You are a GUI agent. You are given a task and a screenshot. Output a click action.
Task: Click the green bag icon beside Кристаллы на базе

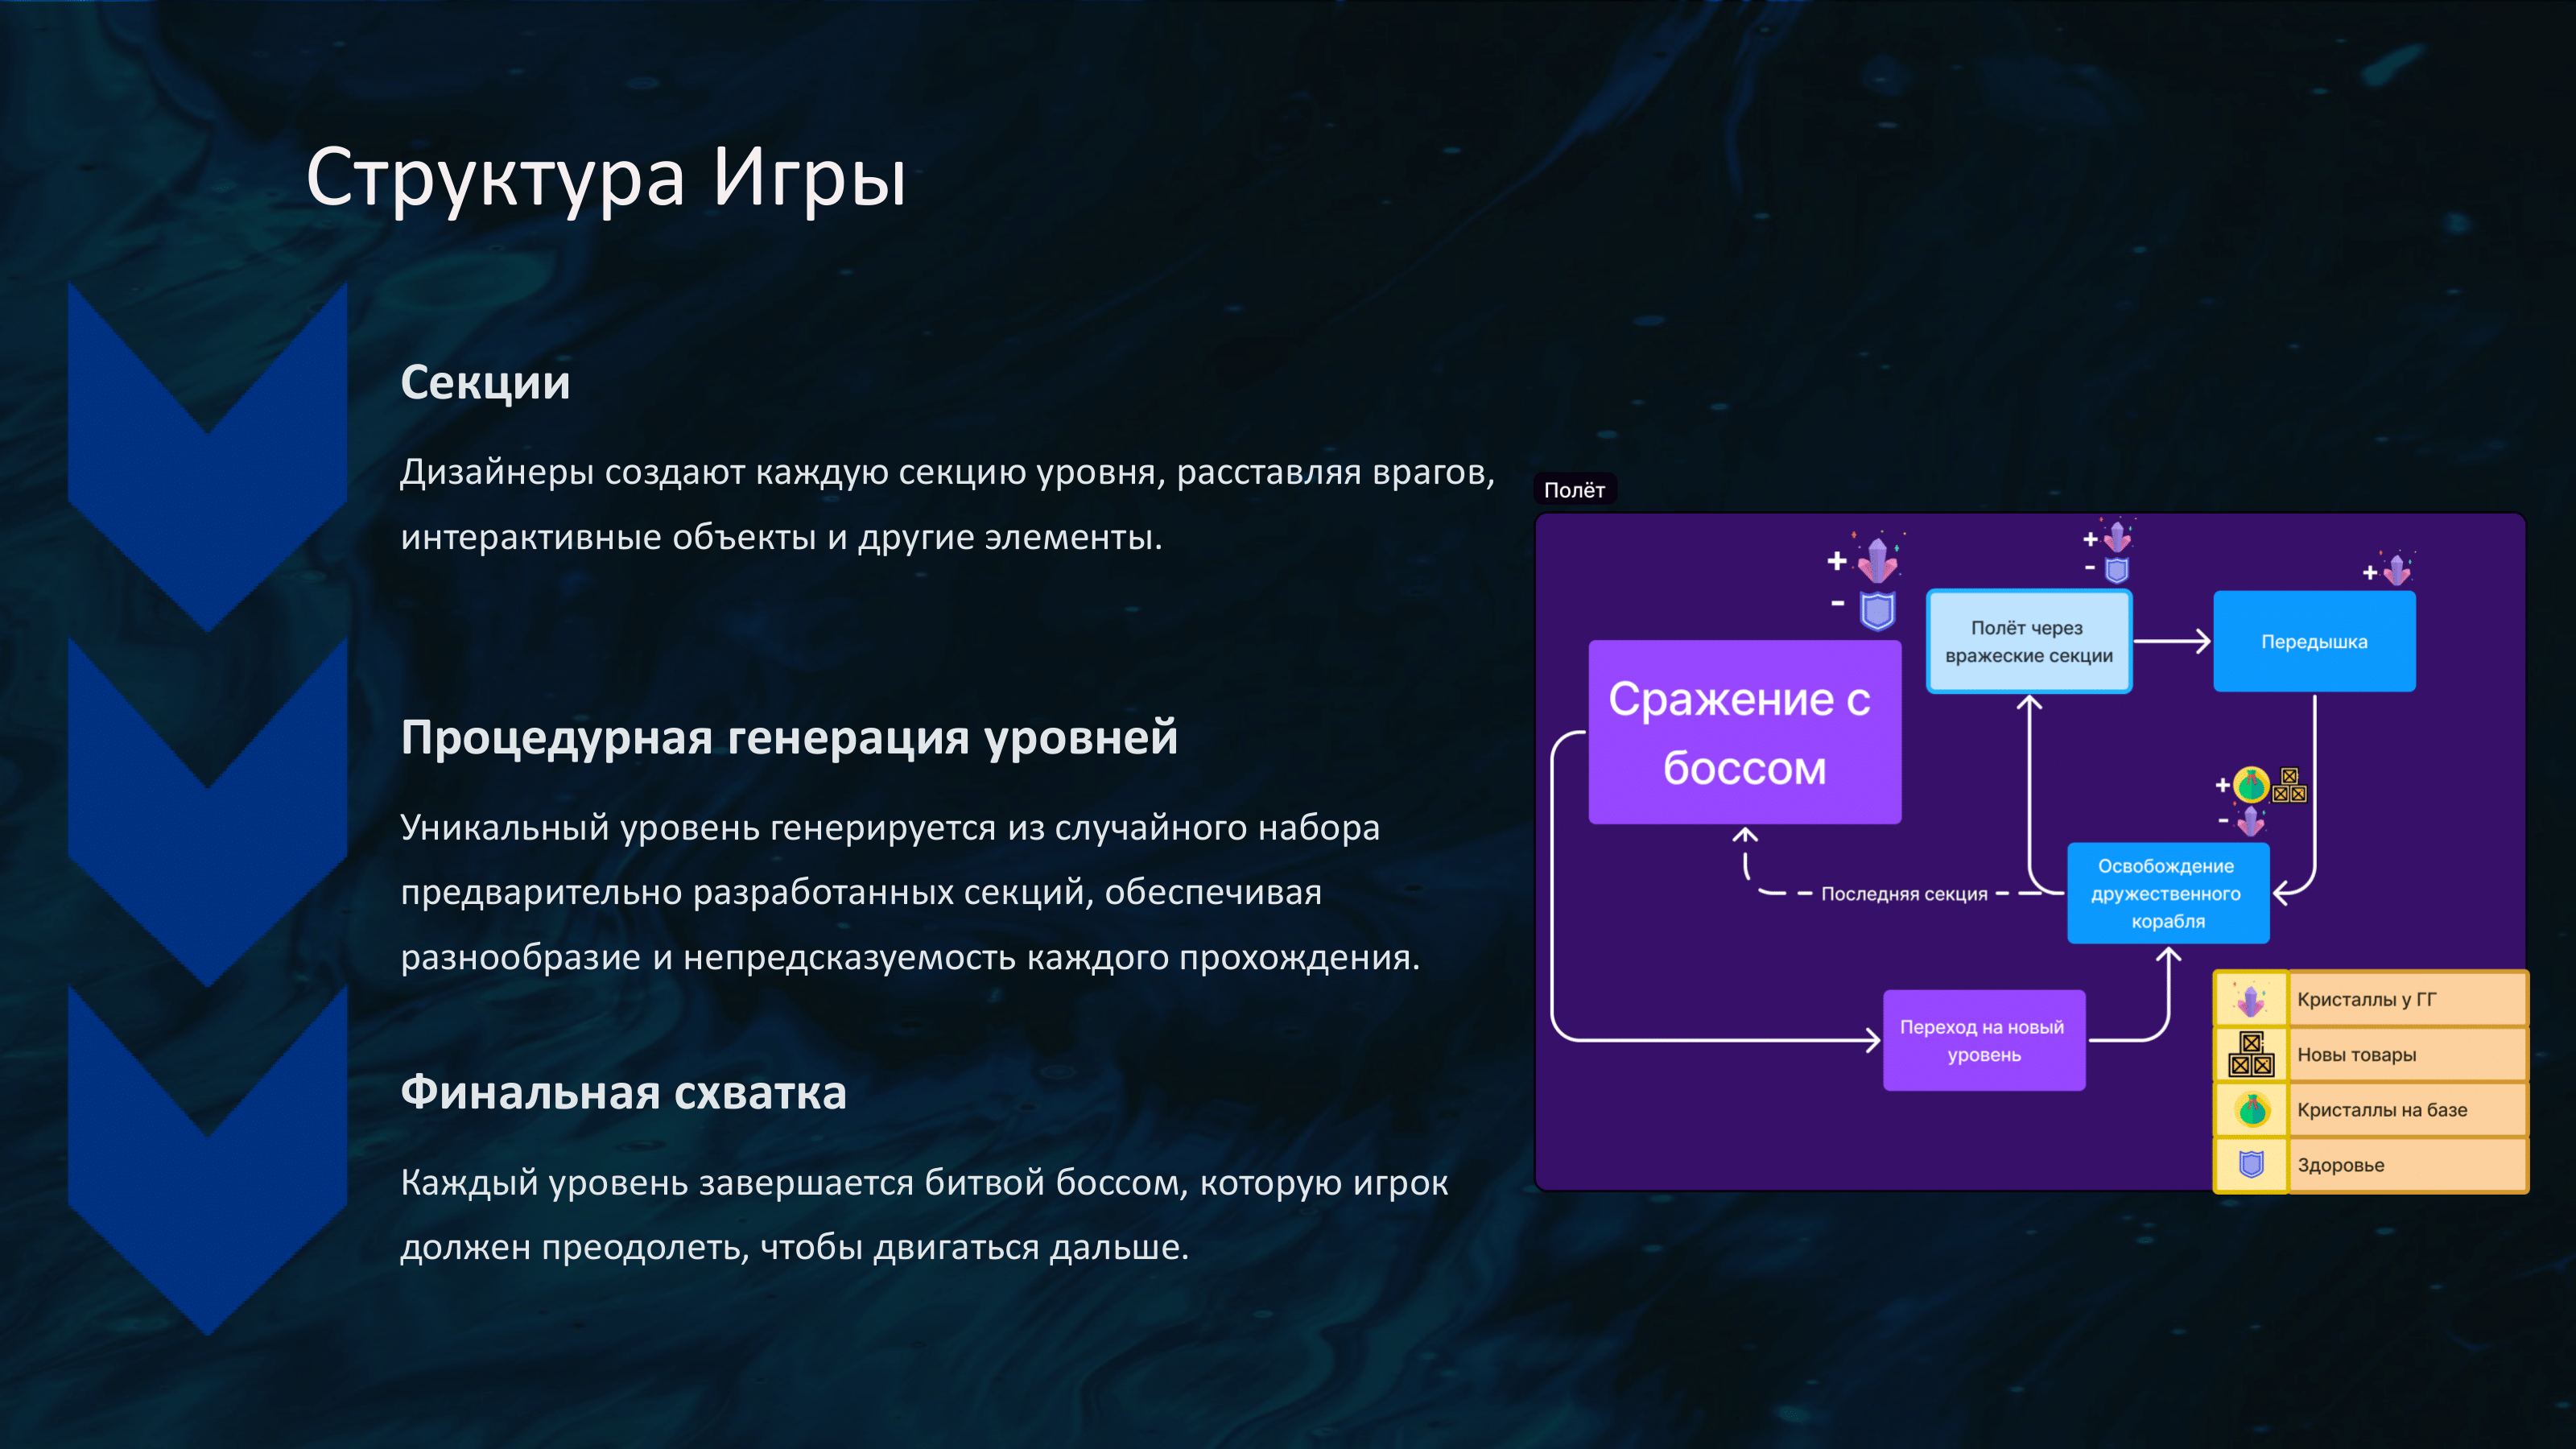(2252, 1109)
